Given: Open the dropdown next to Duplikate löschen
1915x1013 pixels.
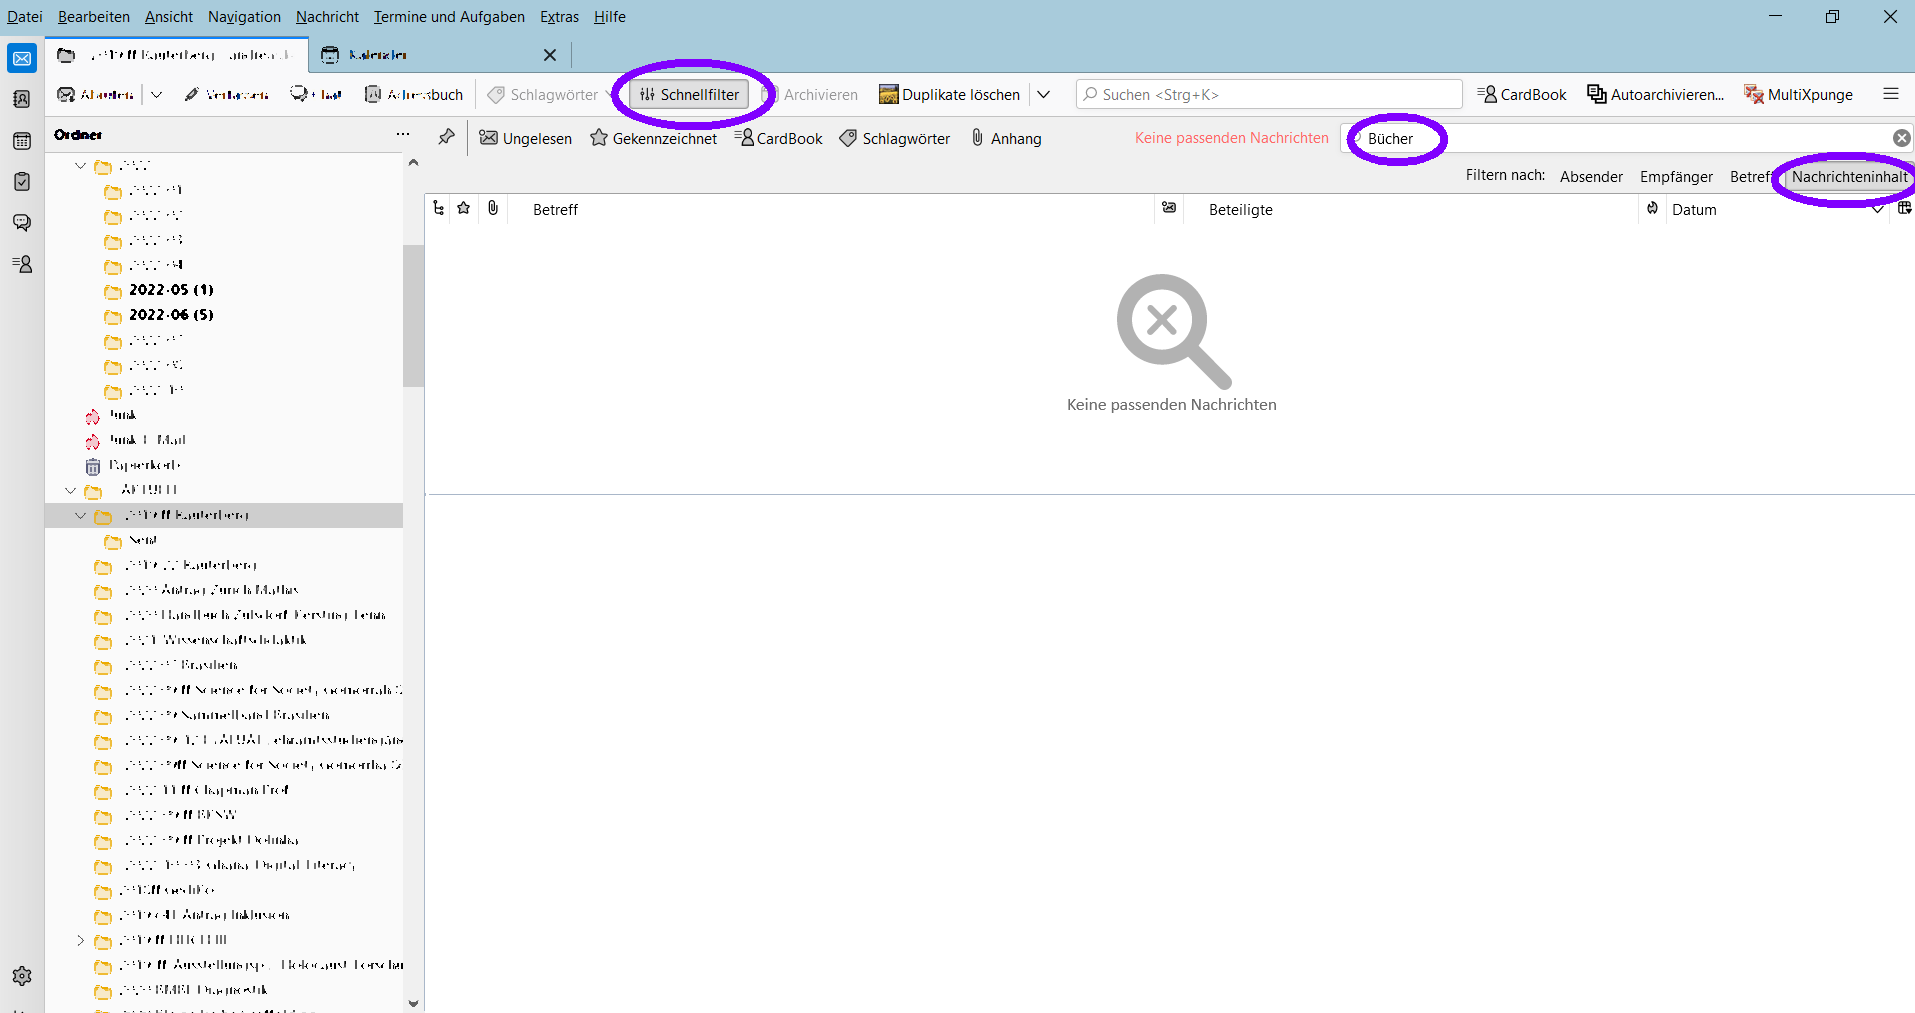Looking at the screenshot, I should (1044, 94).
